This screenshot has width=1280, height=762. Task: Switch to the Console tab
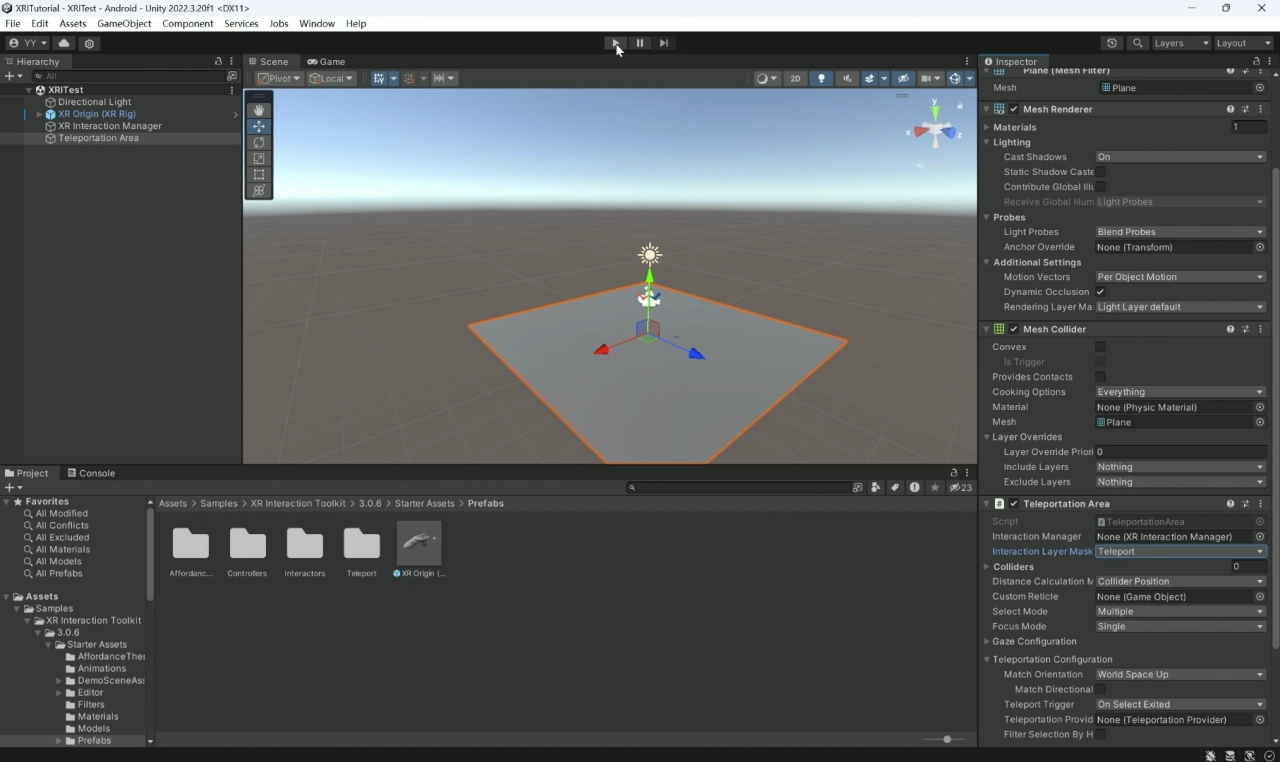90,473
